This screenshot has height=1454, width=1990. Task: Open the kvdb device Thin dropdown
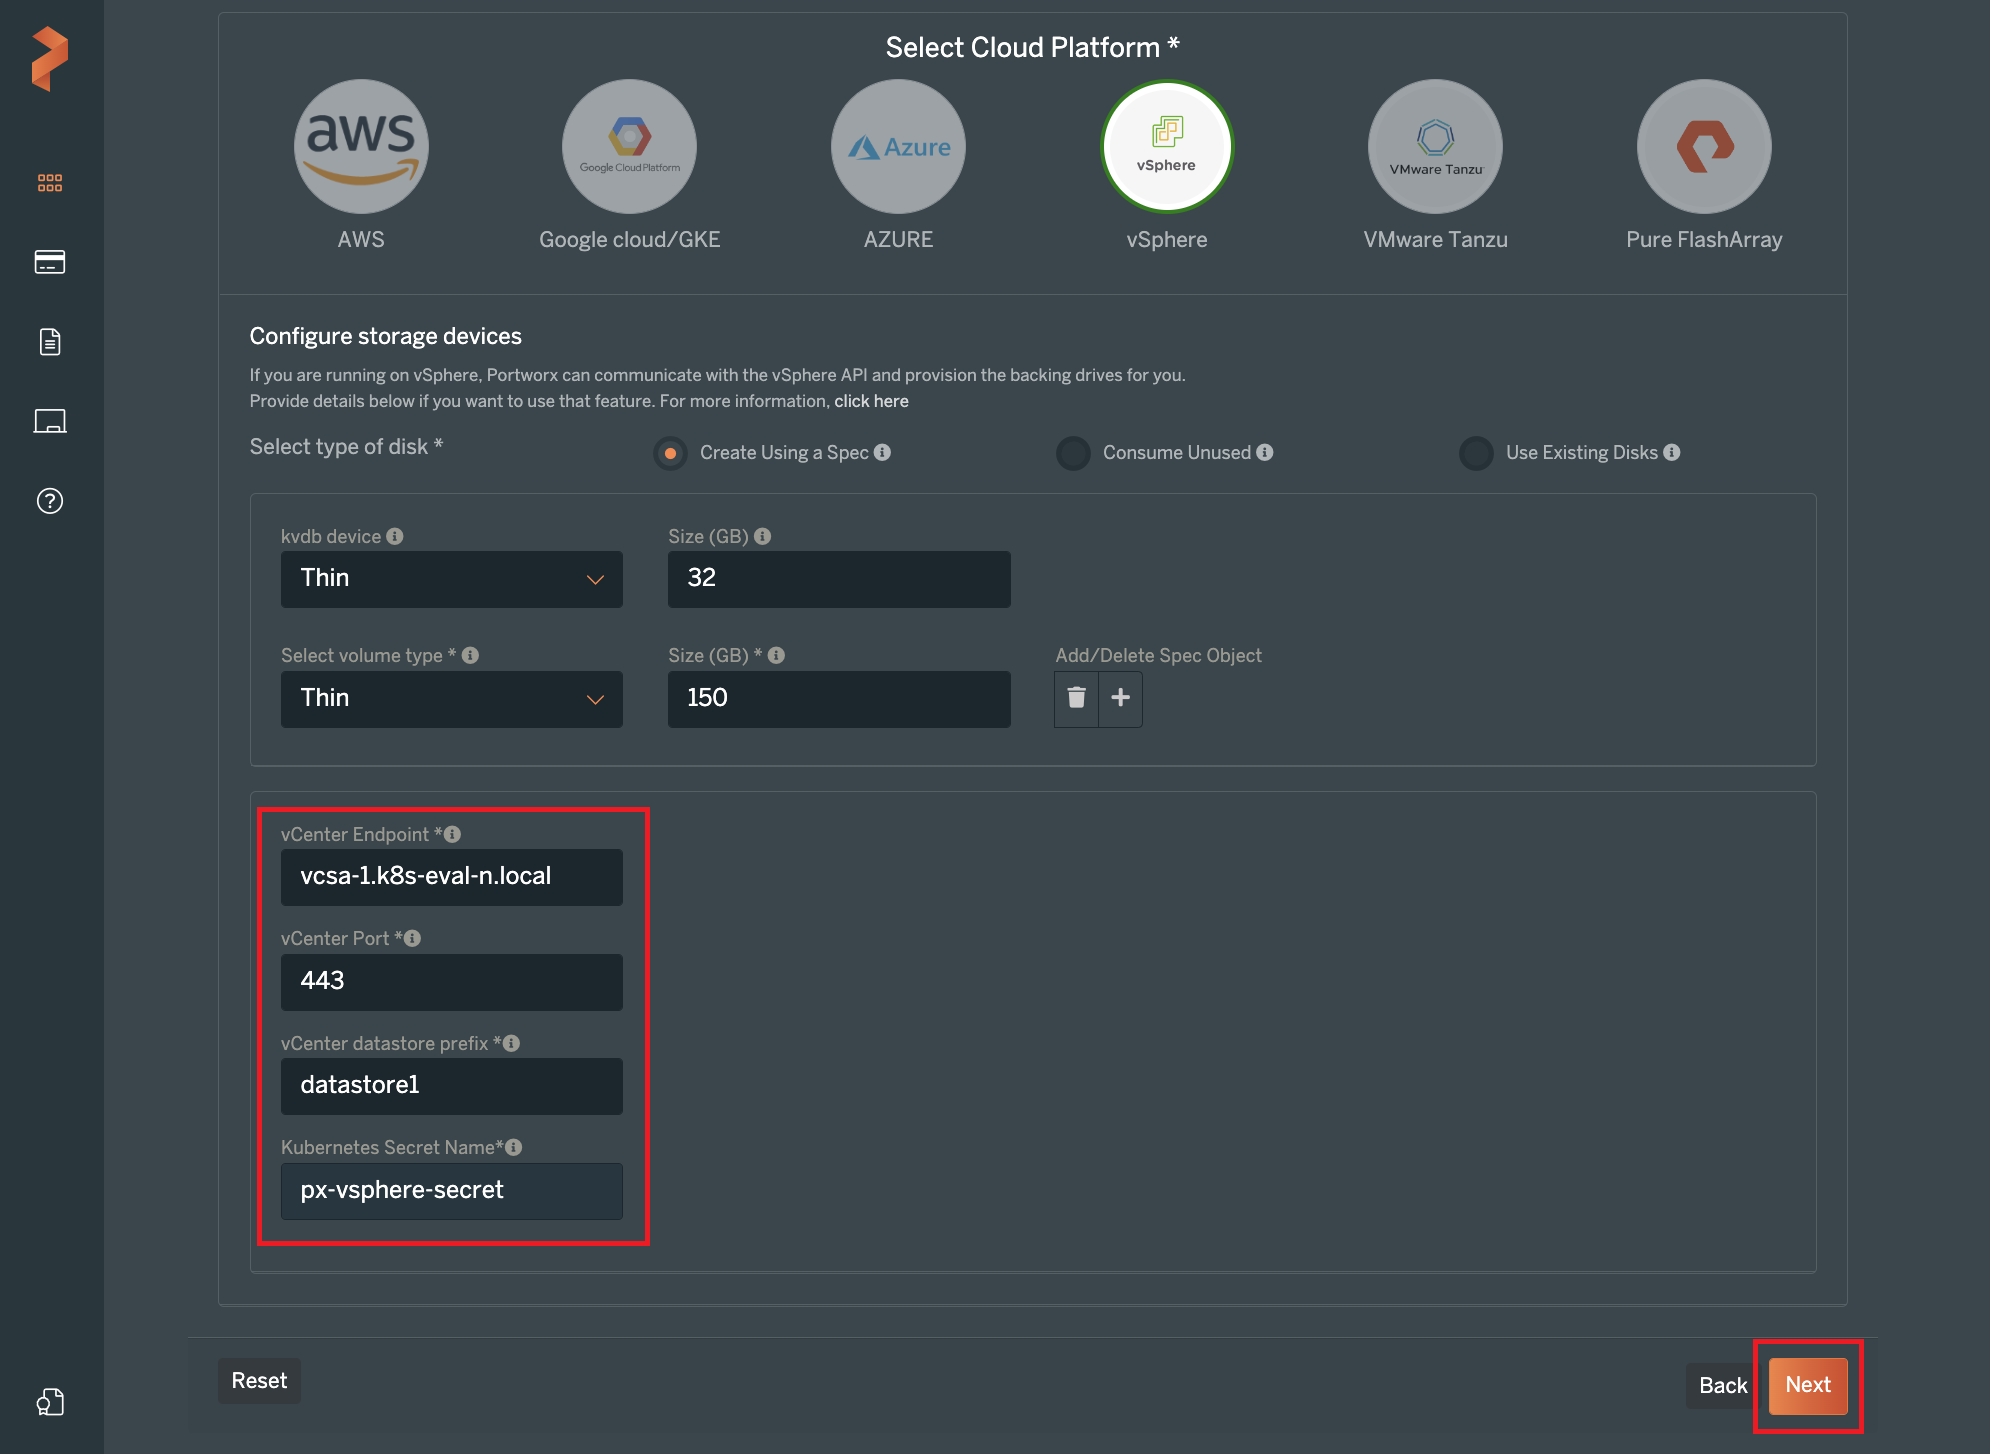coord(452,579)
